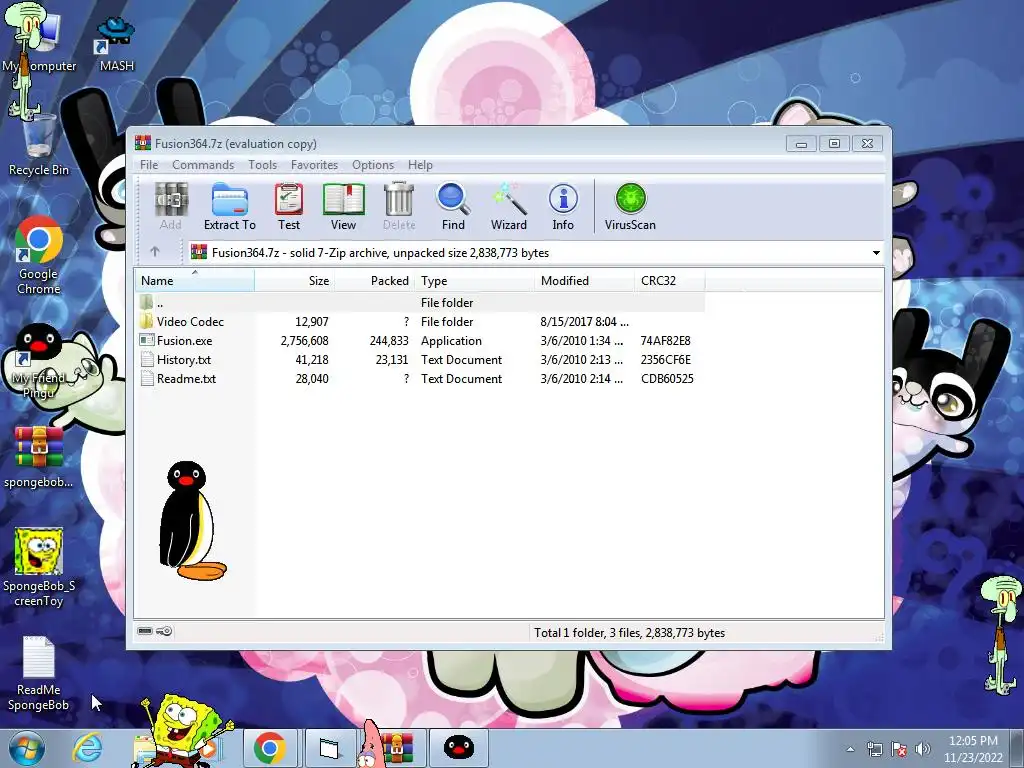Show hidden system tray icons

850,749
